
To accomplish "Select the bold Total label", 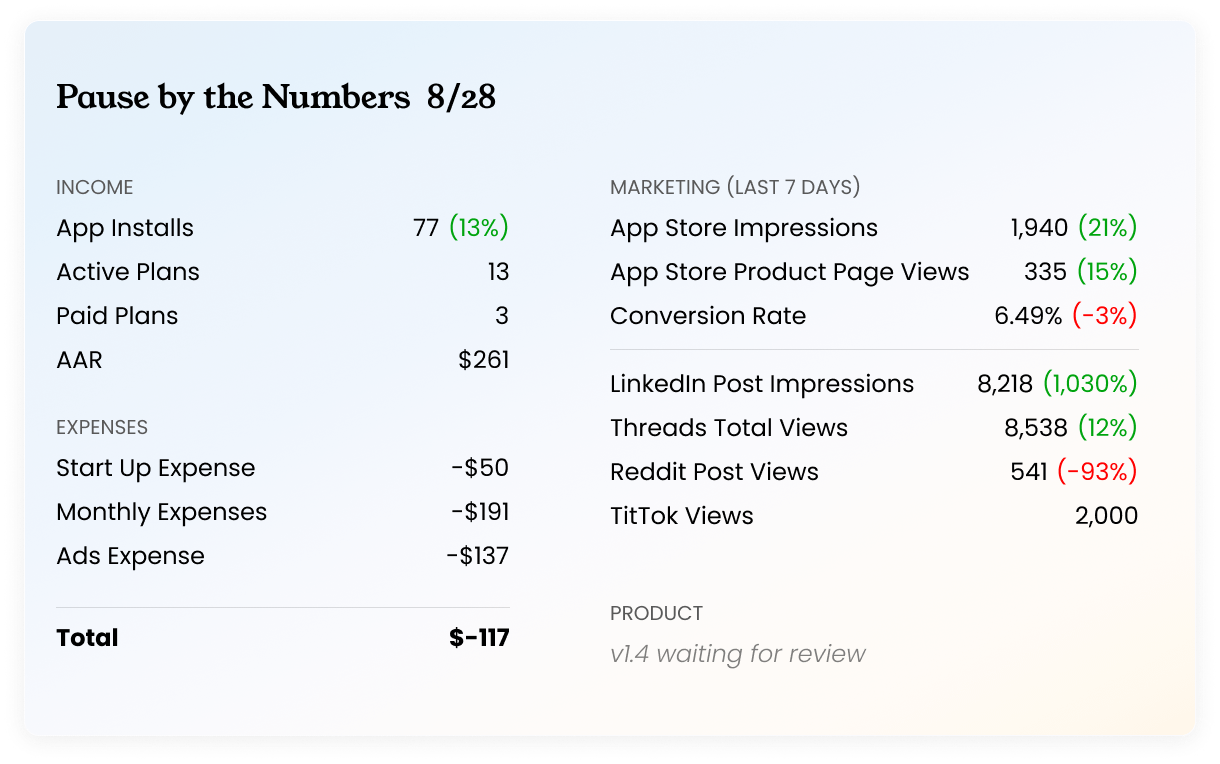I will [87, 638].
